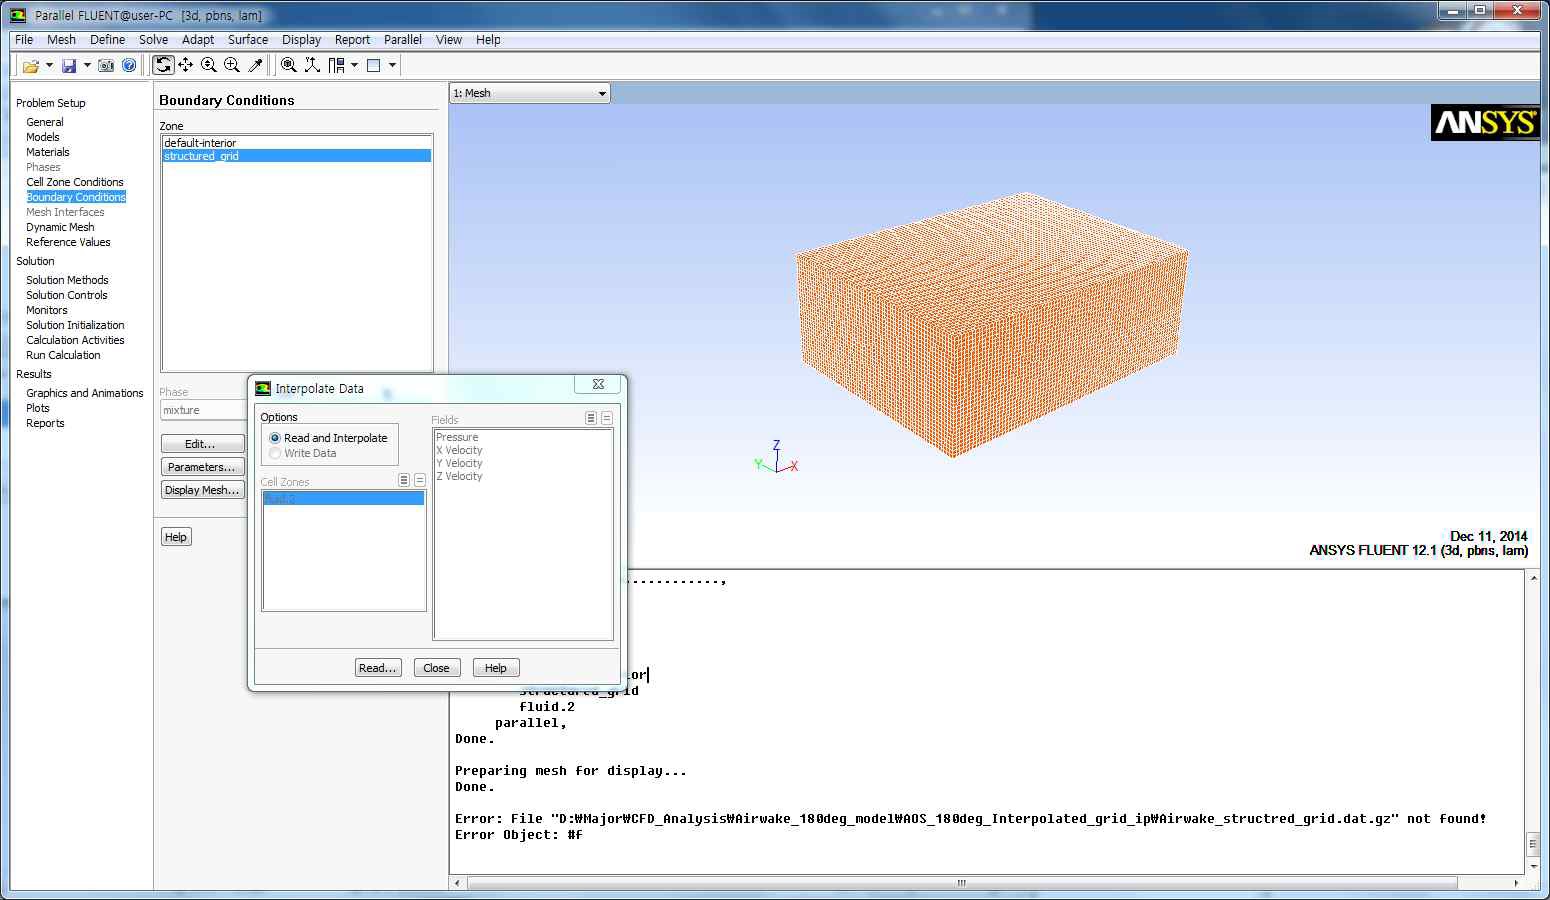Click Help button in Interpolate Data dialog

pos(496,668)
